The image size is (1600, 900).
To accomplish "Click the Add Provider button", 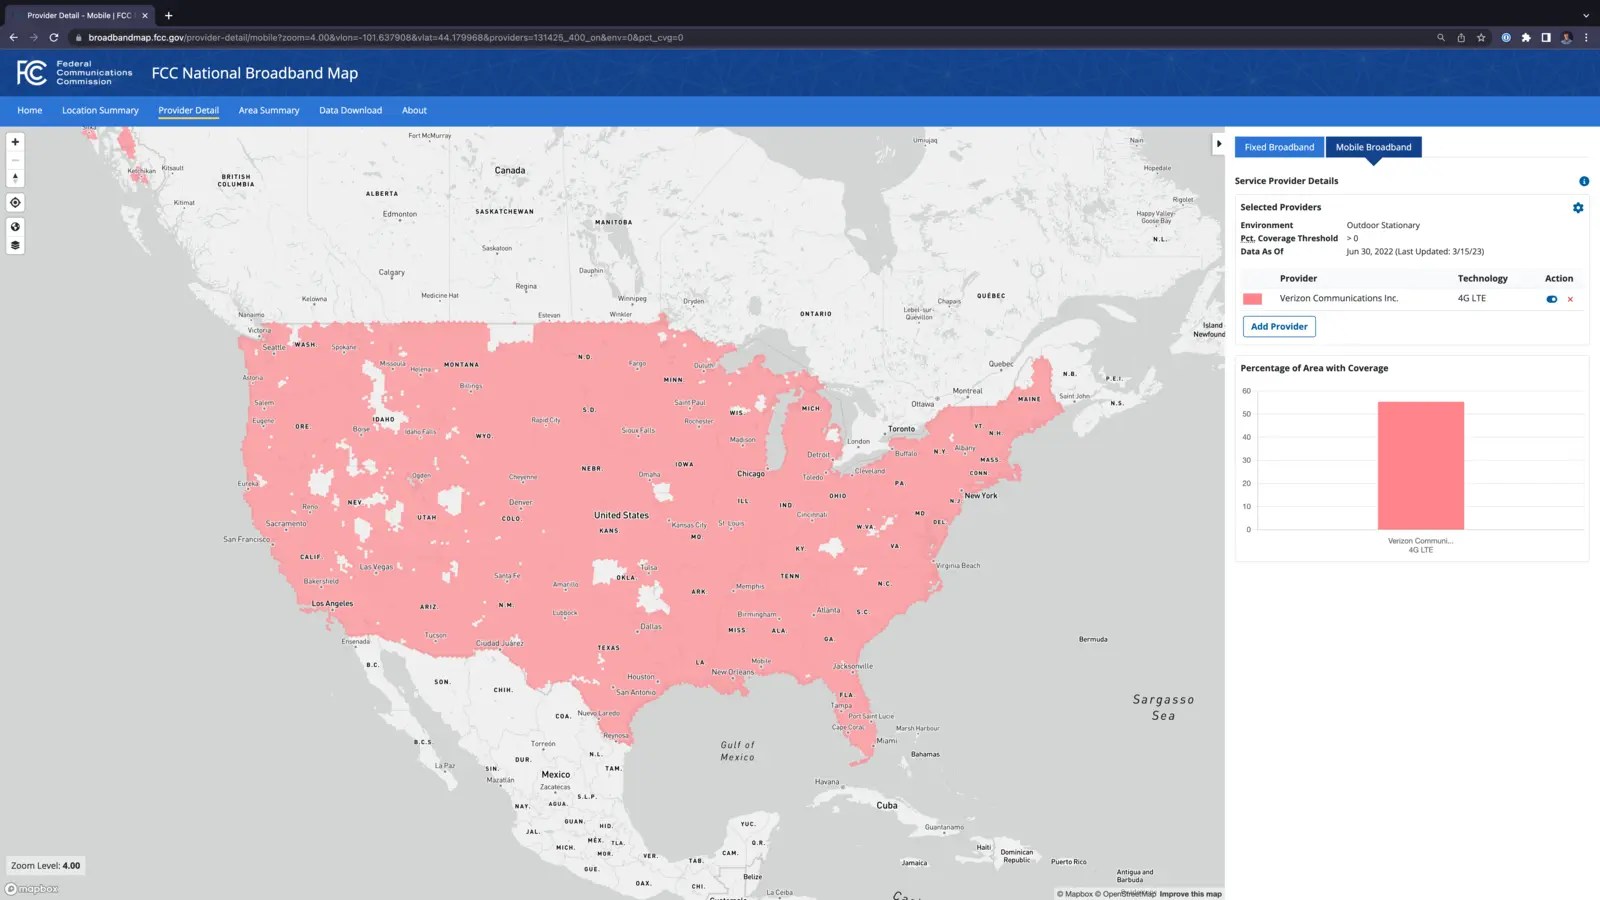I will [x=1278, y=326].
